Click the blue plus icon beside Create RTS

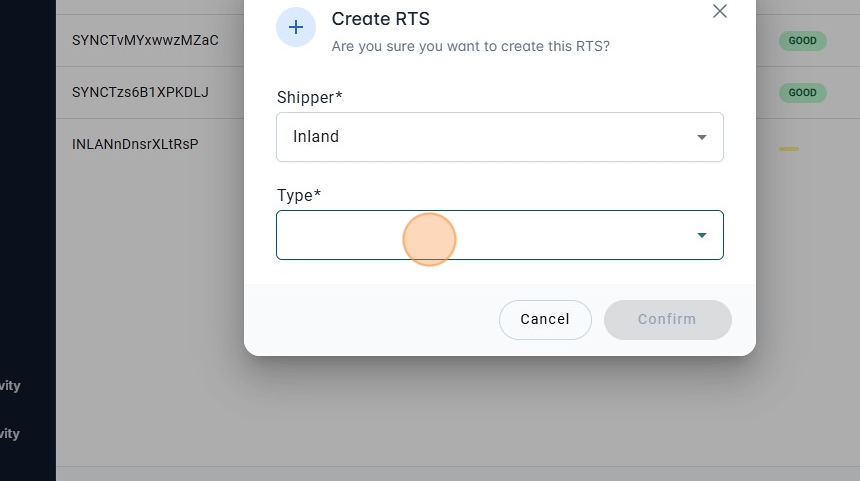[x=295, y=28]
